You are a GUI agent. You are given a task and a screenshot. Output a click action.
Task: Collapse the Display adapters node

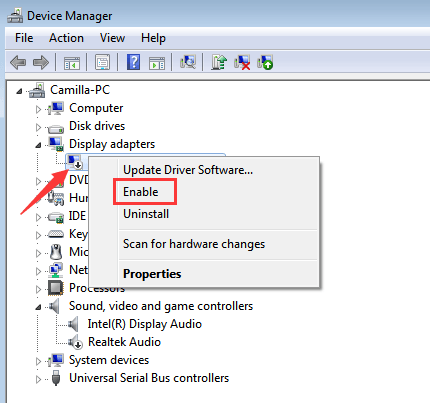pos(38,145)
